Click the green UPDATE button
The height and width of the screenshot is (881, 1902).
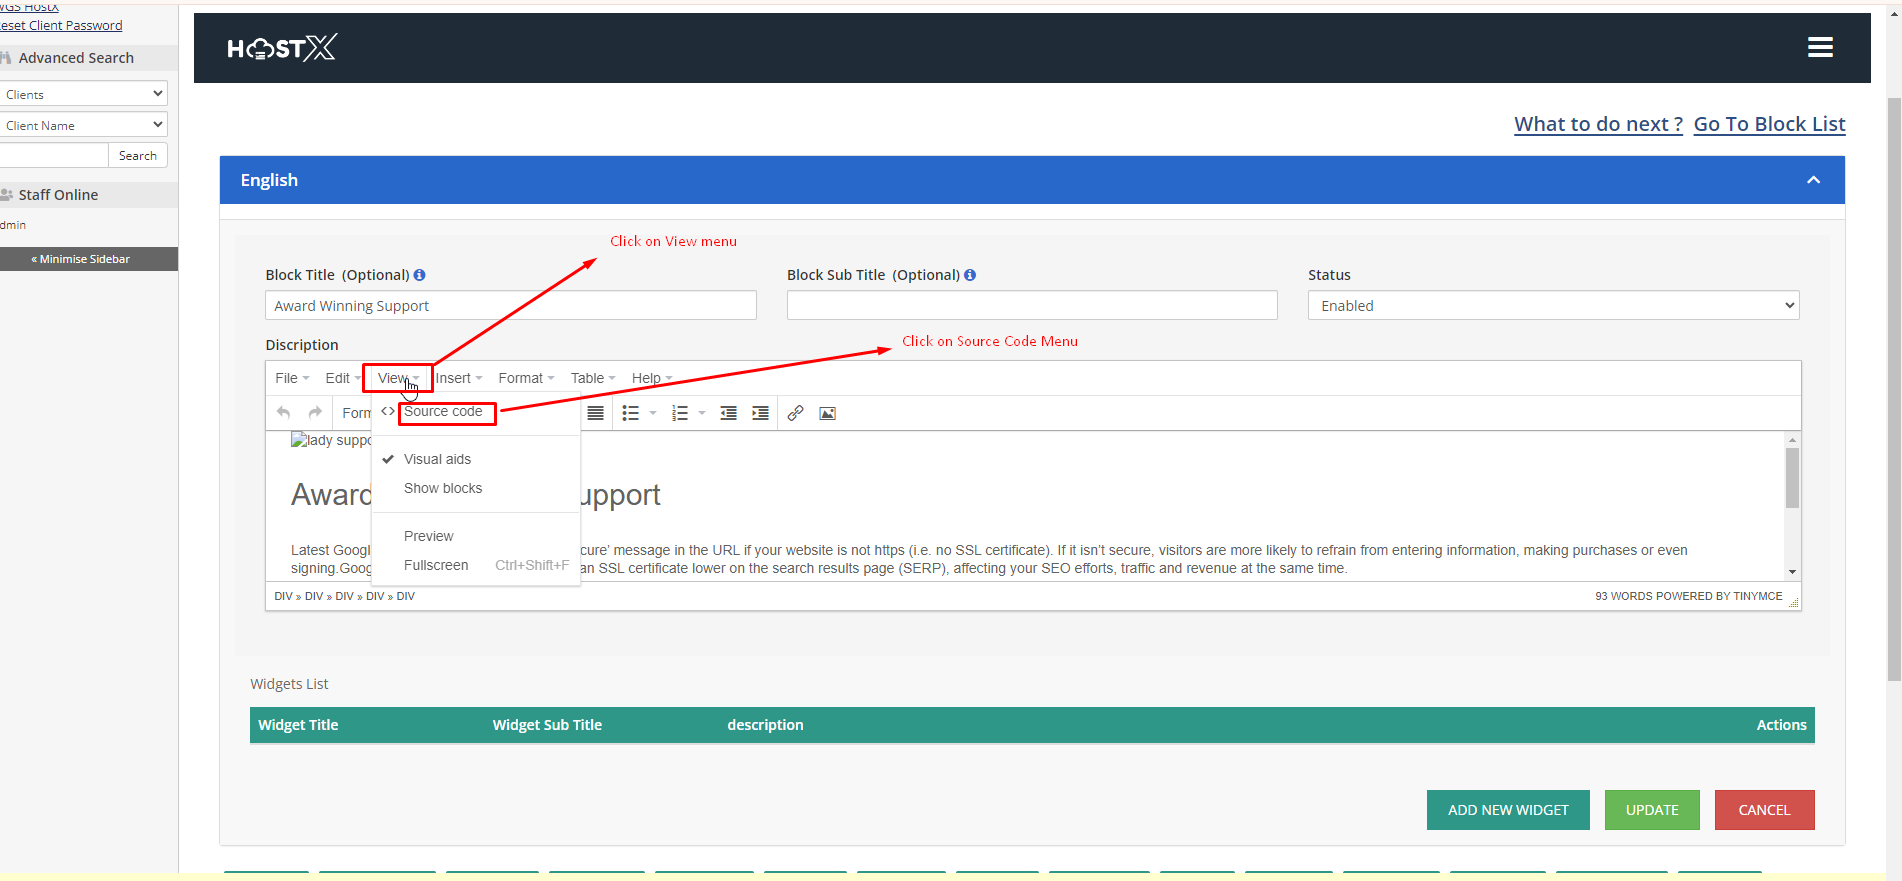[x=1651, y=810]
